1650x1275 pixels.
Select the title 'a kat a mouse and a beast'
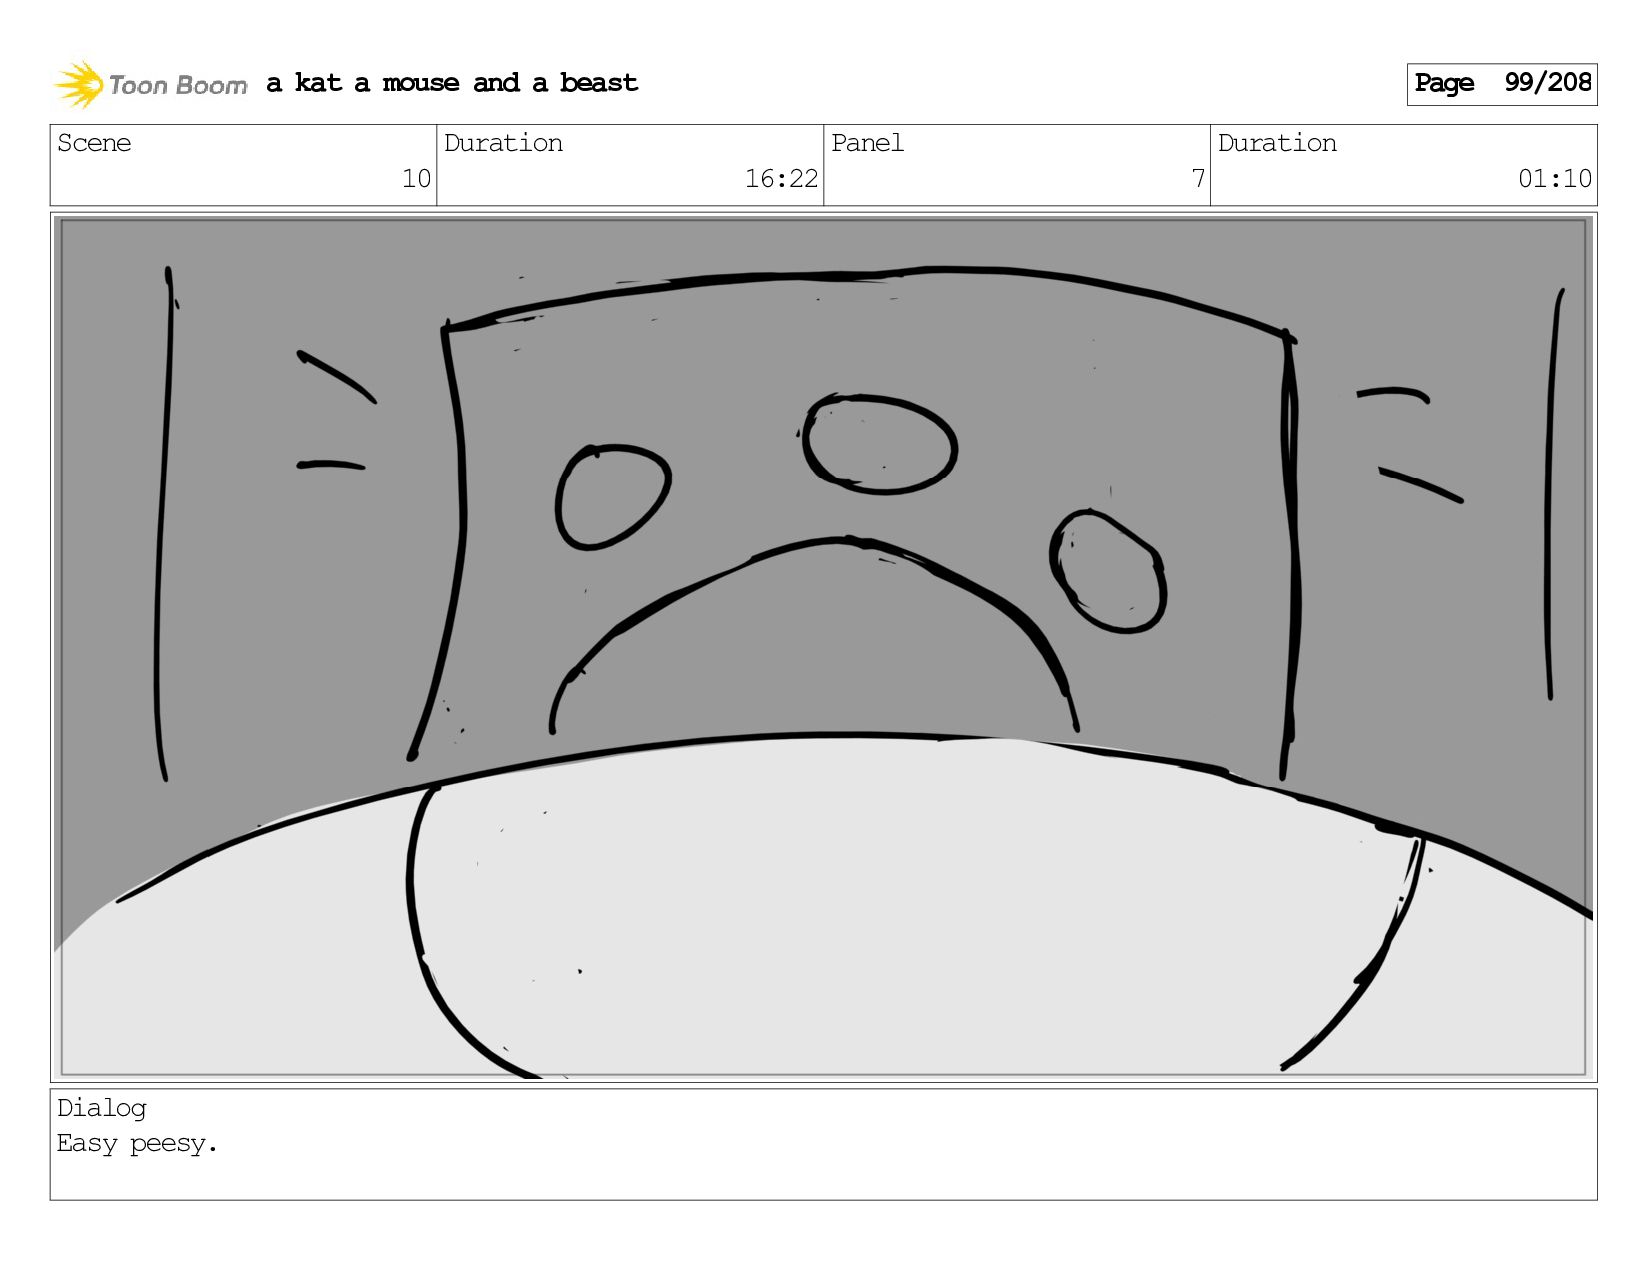pyautogui.click(x=452, y=83)
